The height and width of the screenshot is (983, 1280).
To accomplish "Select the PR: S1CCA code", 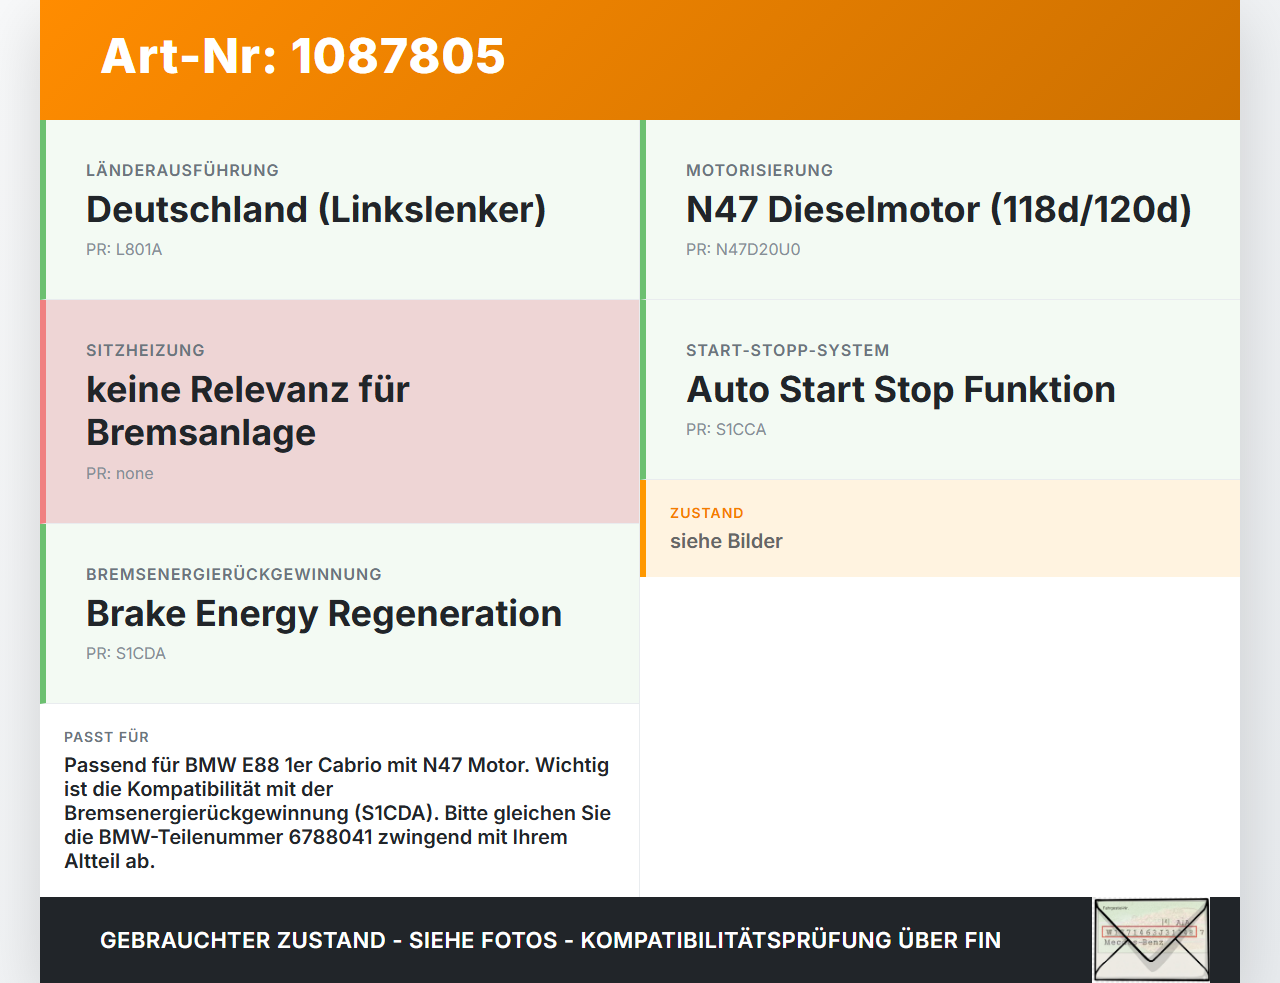I will point(726,429).
